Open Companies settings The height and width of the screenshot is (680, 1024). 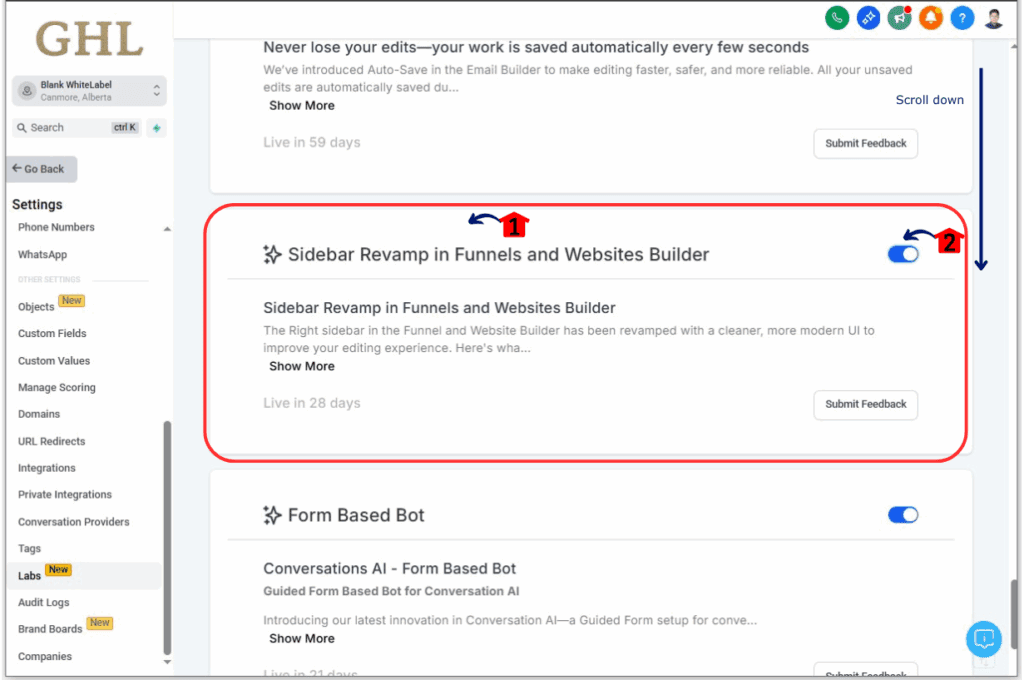pyautogui.click(x=45, y=656)
